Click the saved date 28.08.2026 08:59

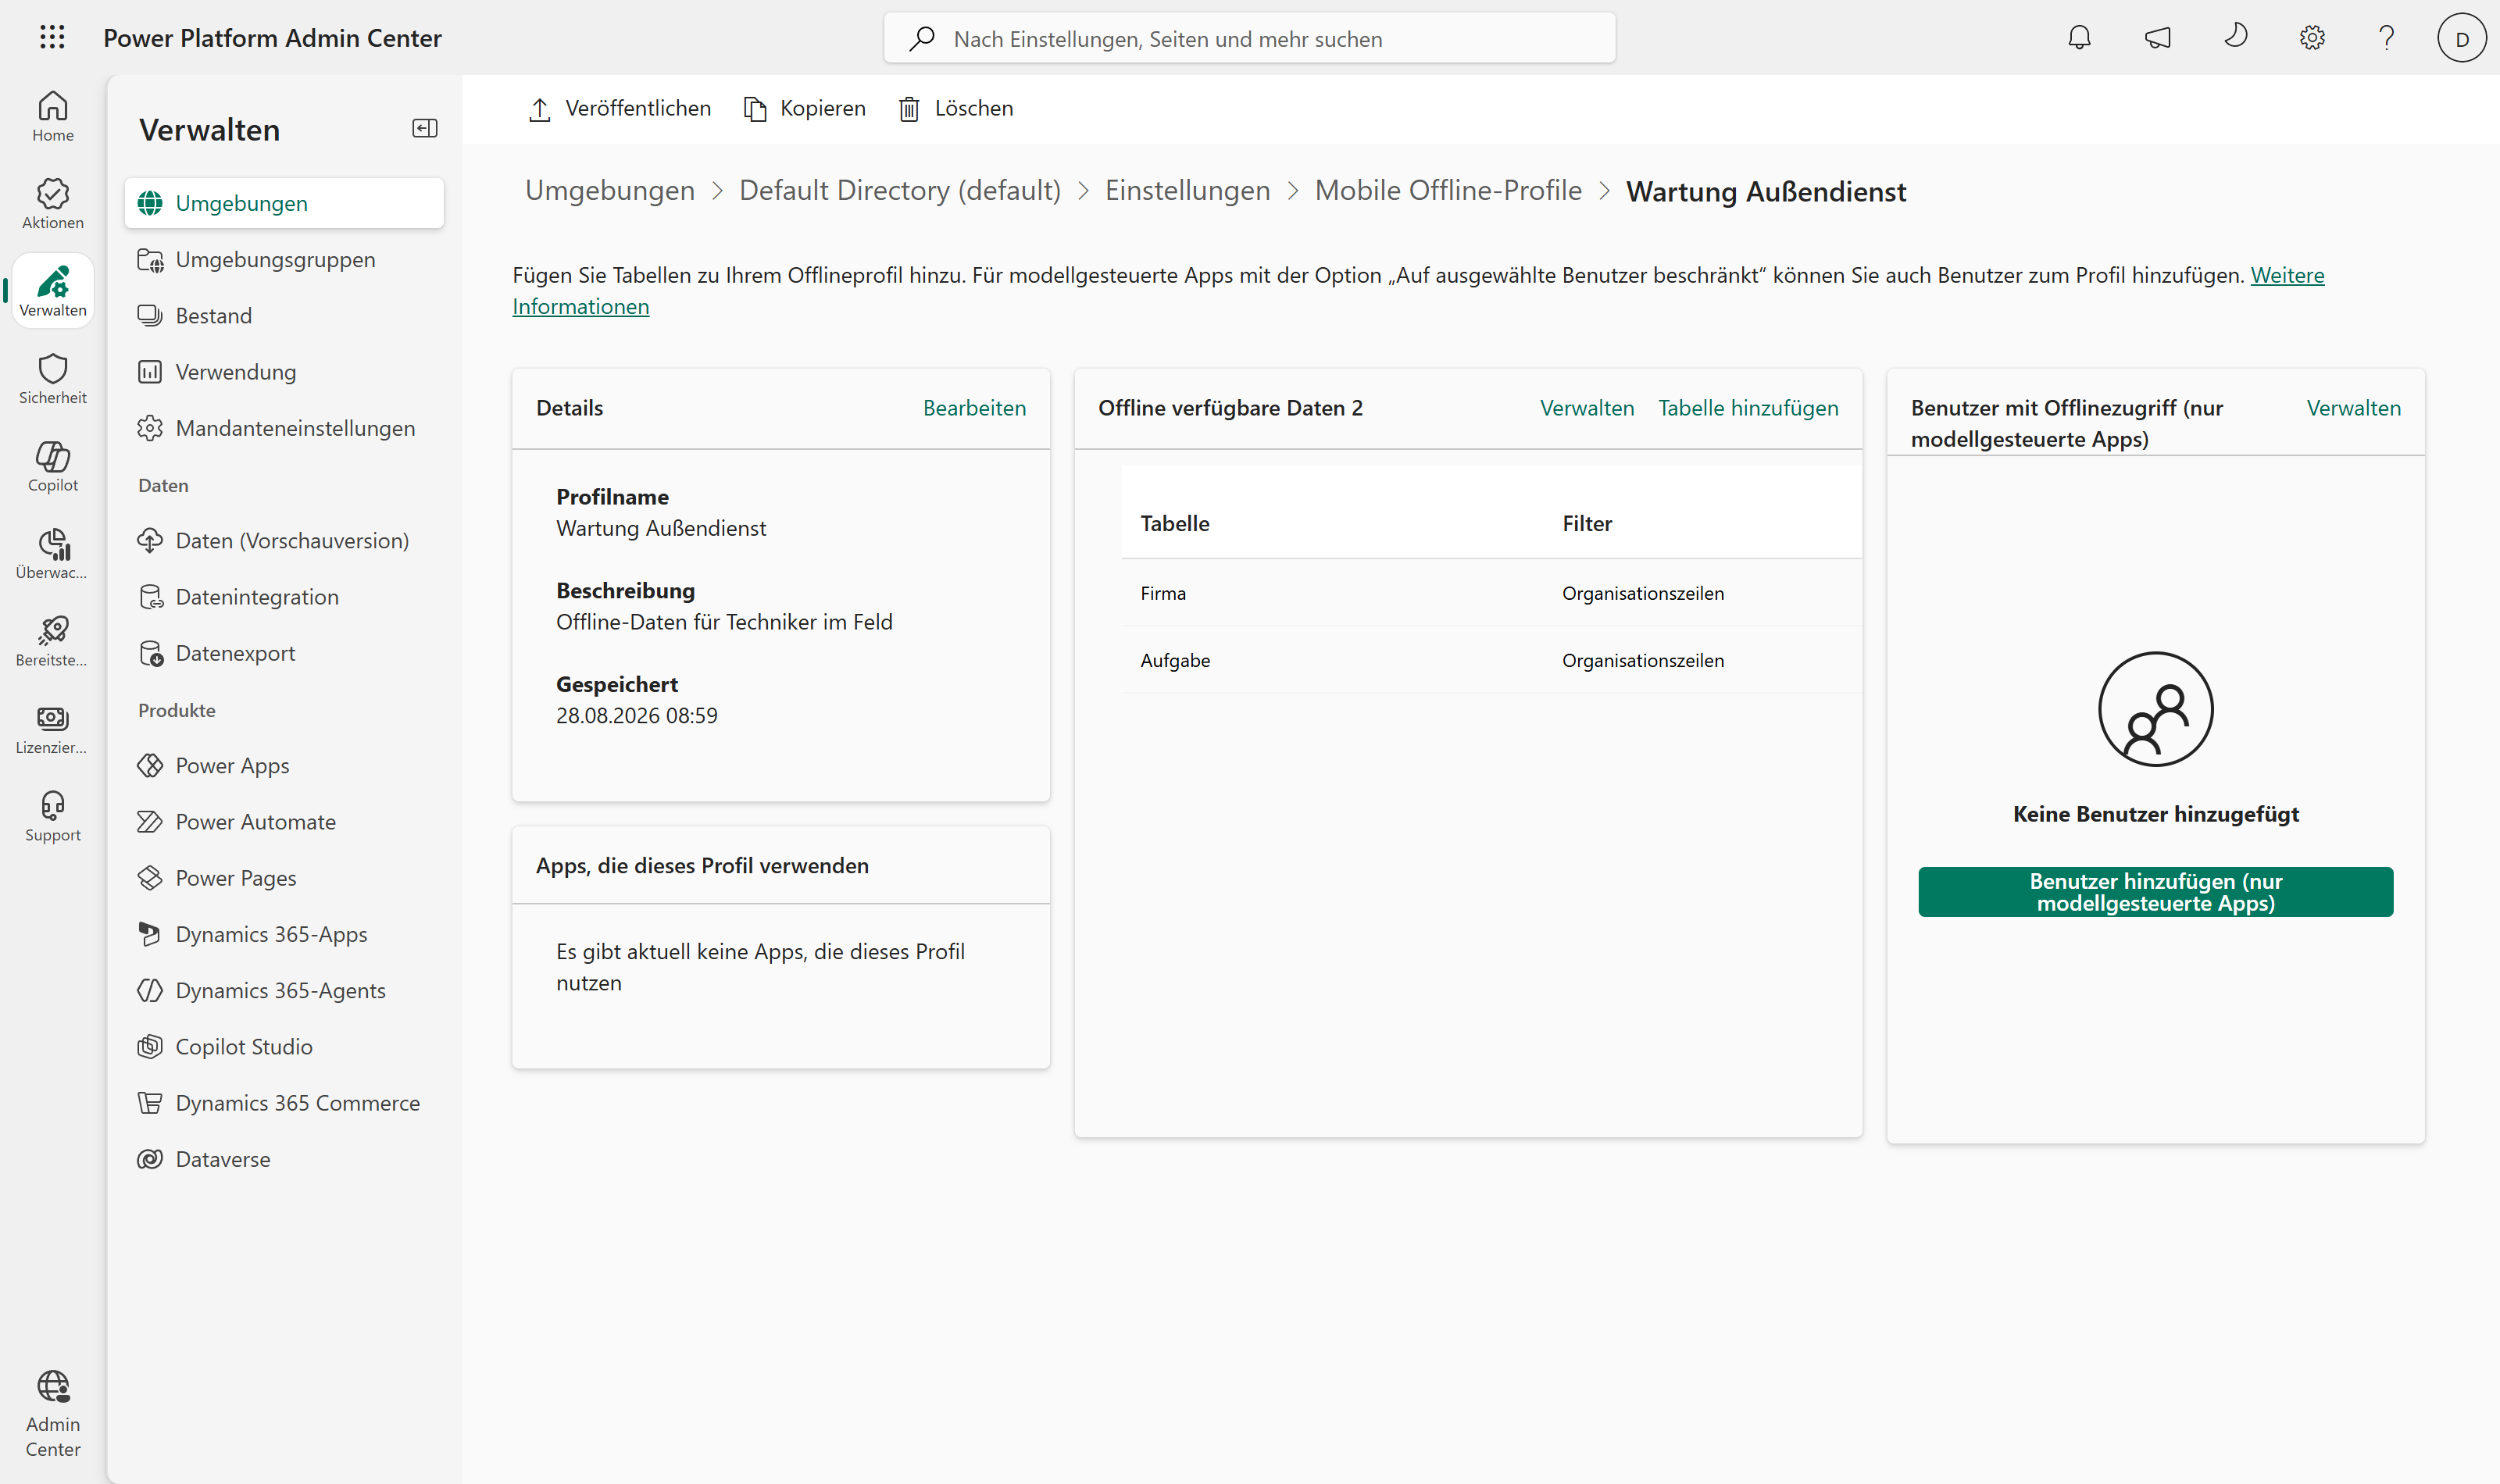[x=637, y=715]
